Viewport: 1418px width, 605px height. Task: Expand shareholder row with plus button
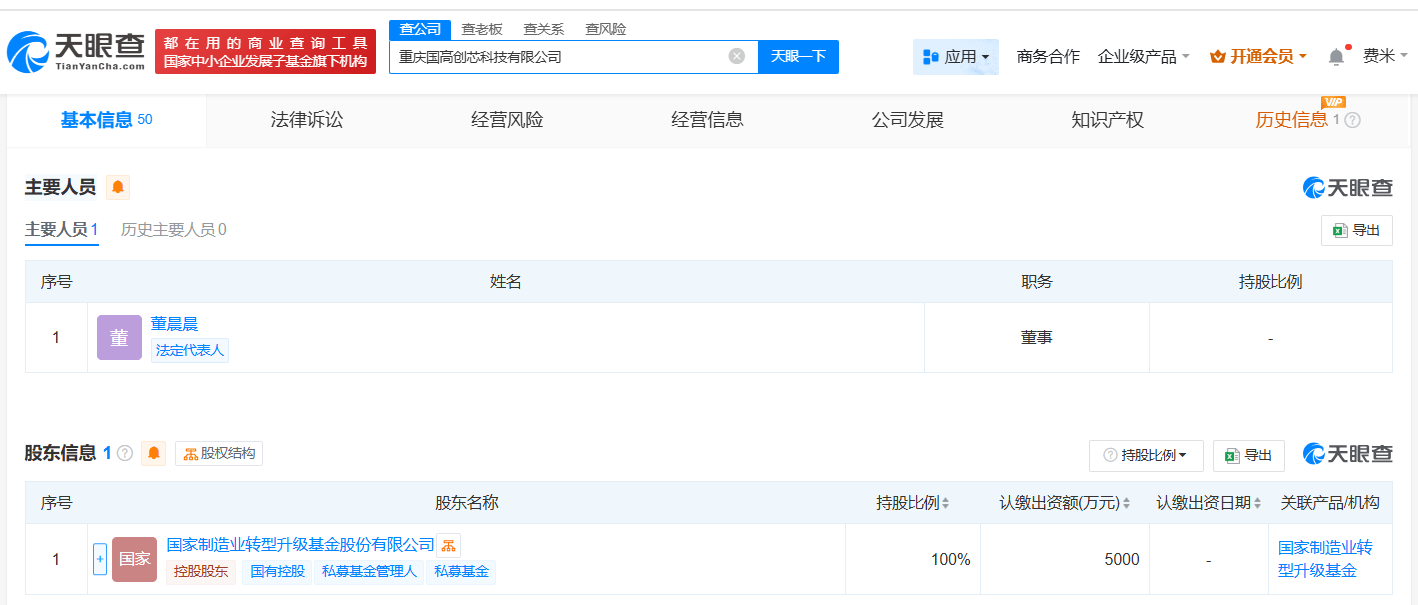click(100, 559)
